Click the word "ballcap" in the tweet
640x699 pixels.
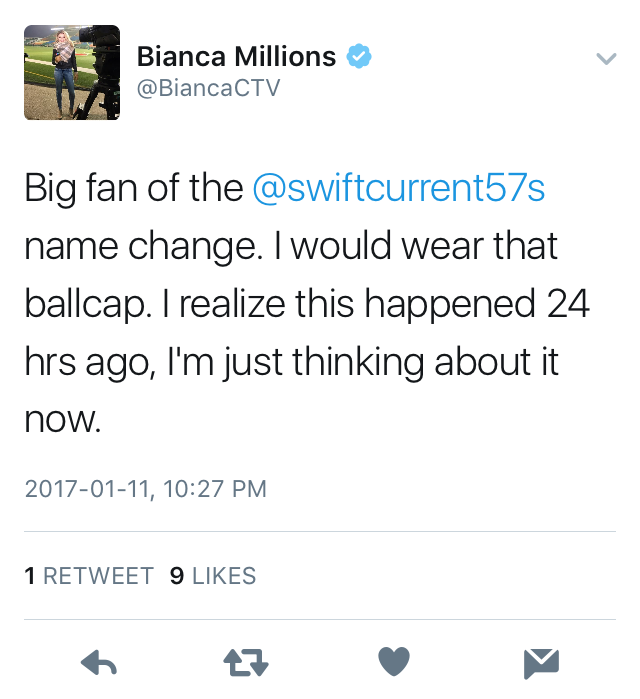84,302
